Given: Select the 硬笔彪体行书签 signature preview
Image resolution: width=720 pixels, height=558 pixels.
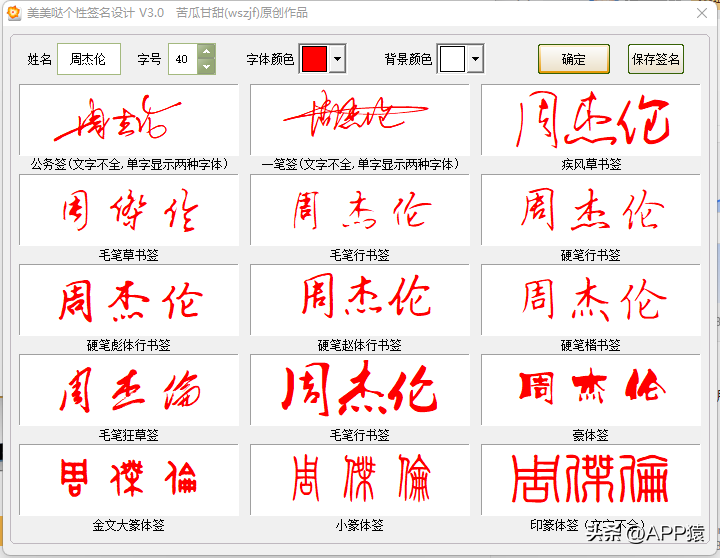Looking at the screenshot, I should [129, 300].
